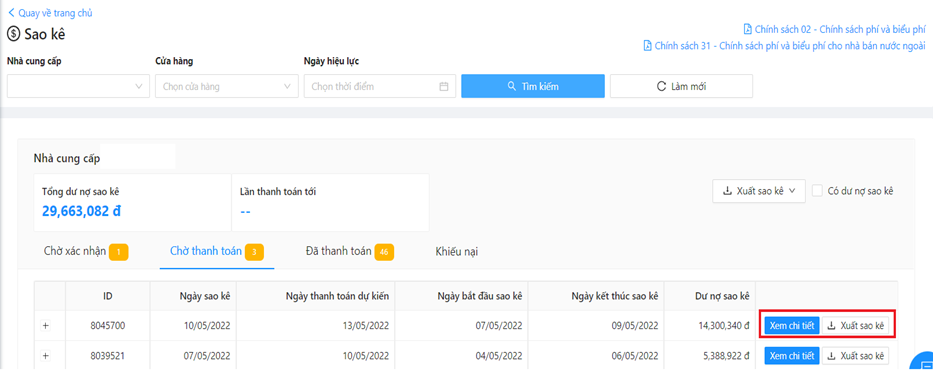Expand the row with ID 8045700
Image resolution: width=933 pixels, height=375 pixels.
(46, 326)
